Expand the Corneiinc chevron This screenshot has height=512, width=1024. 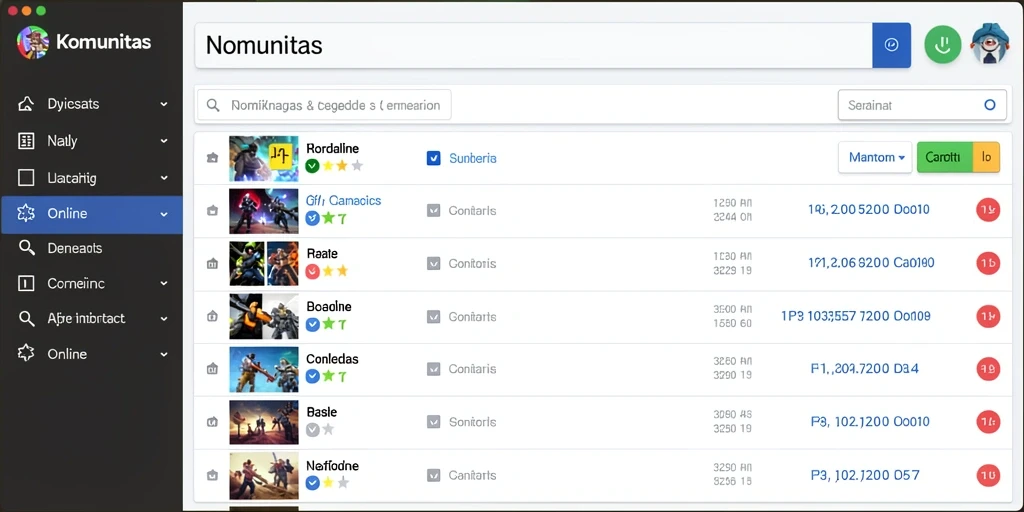coord(164,283)
